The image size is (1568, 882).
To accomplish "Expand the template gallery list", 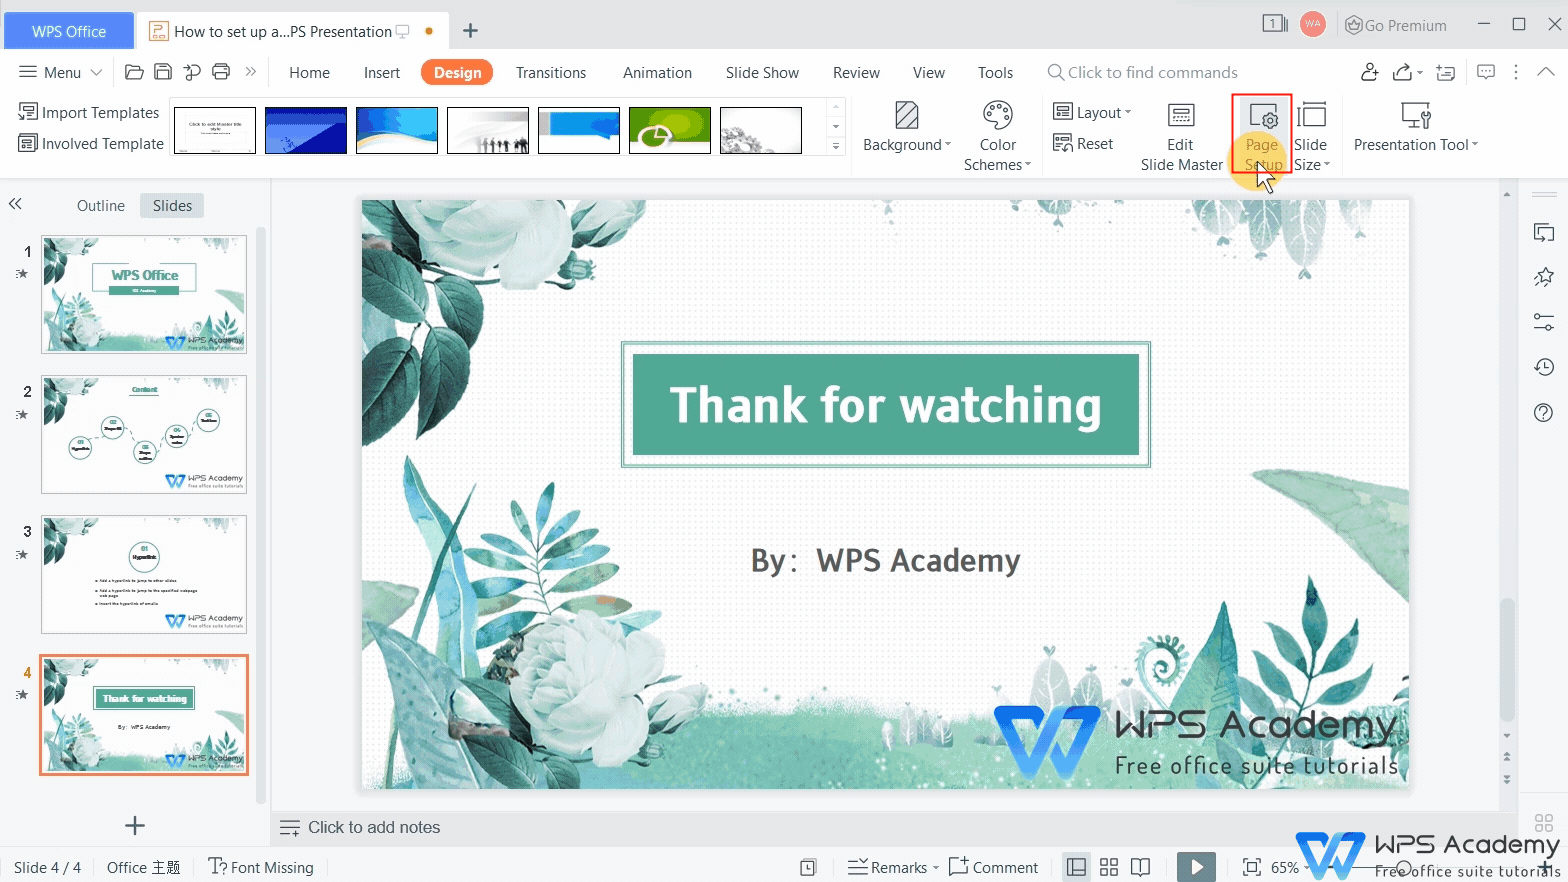I will [x=836, y=147].
